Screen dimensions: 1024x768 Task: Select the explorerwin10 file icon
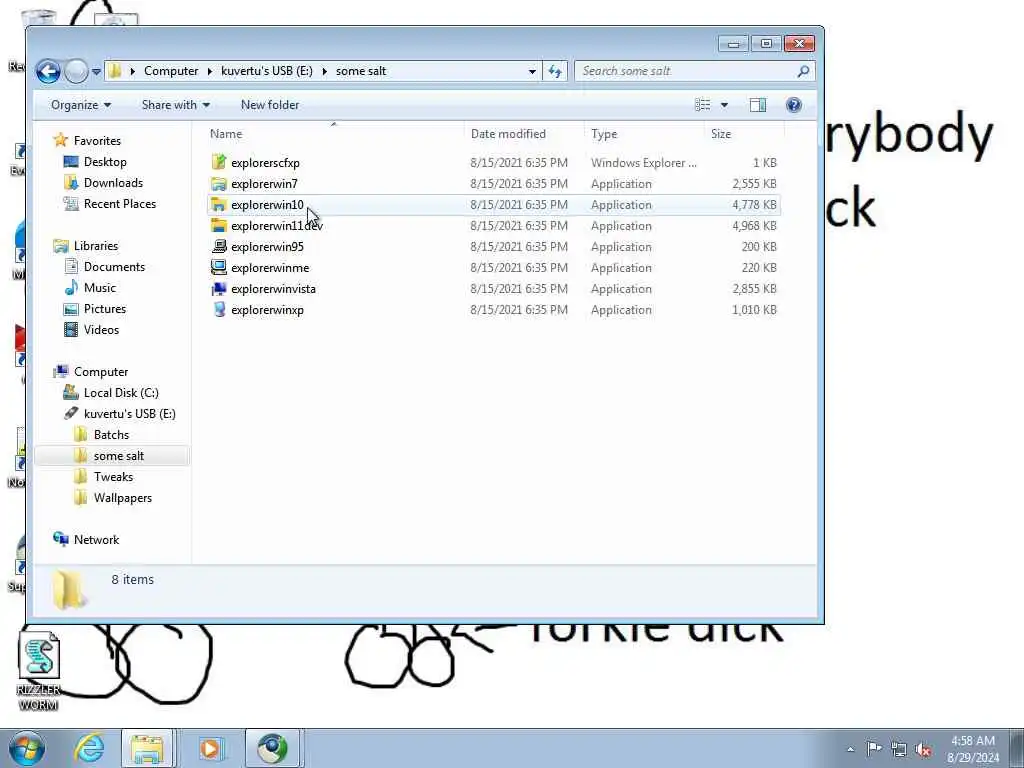(x=219, y=204)
